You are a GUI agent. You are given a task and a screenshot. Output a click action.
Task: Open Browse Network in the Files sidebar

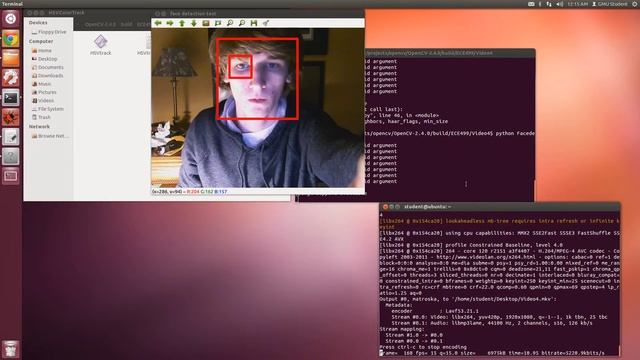(50, 136)
